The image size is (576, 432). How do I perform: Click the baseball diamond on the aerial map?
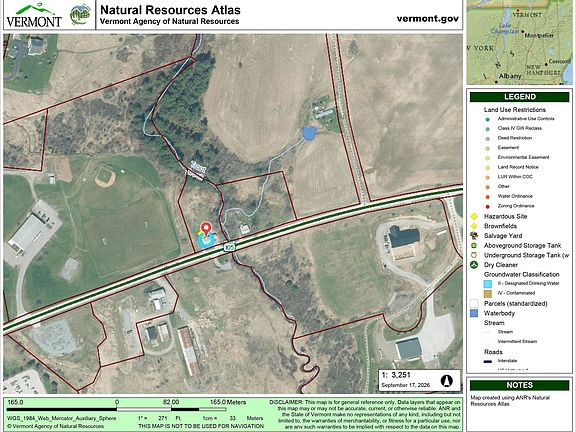[x=105, y=178]
